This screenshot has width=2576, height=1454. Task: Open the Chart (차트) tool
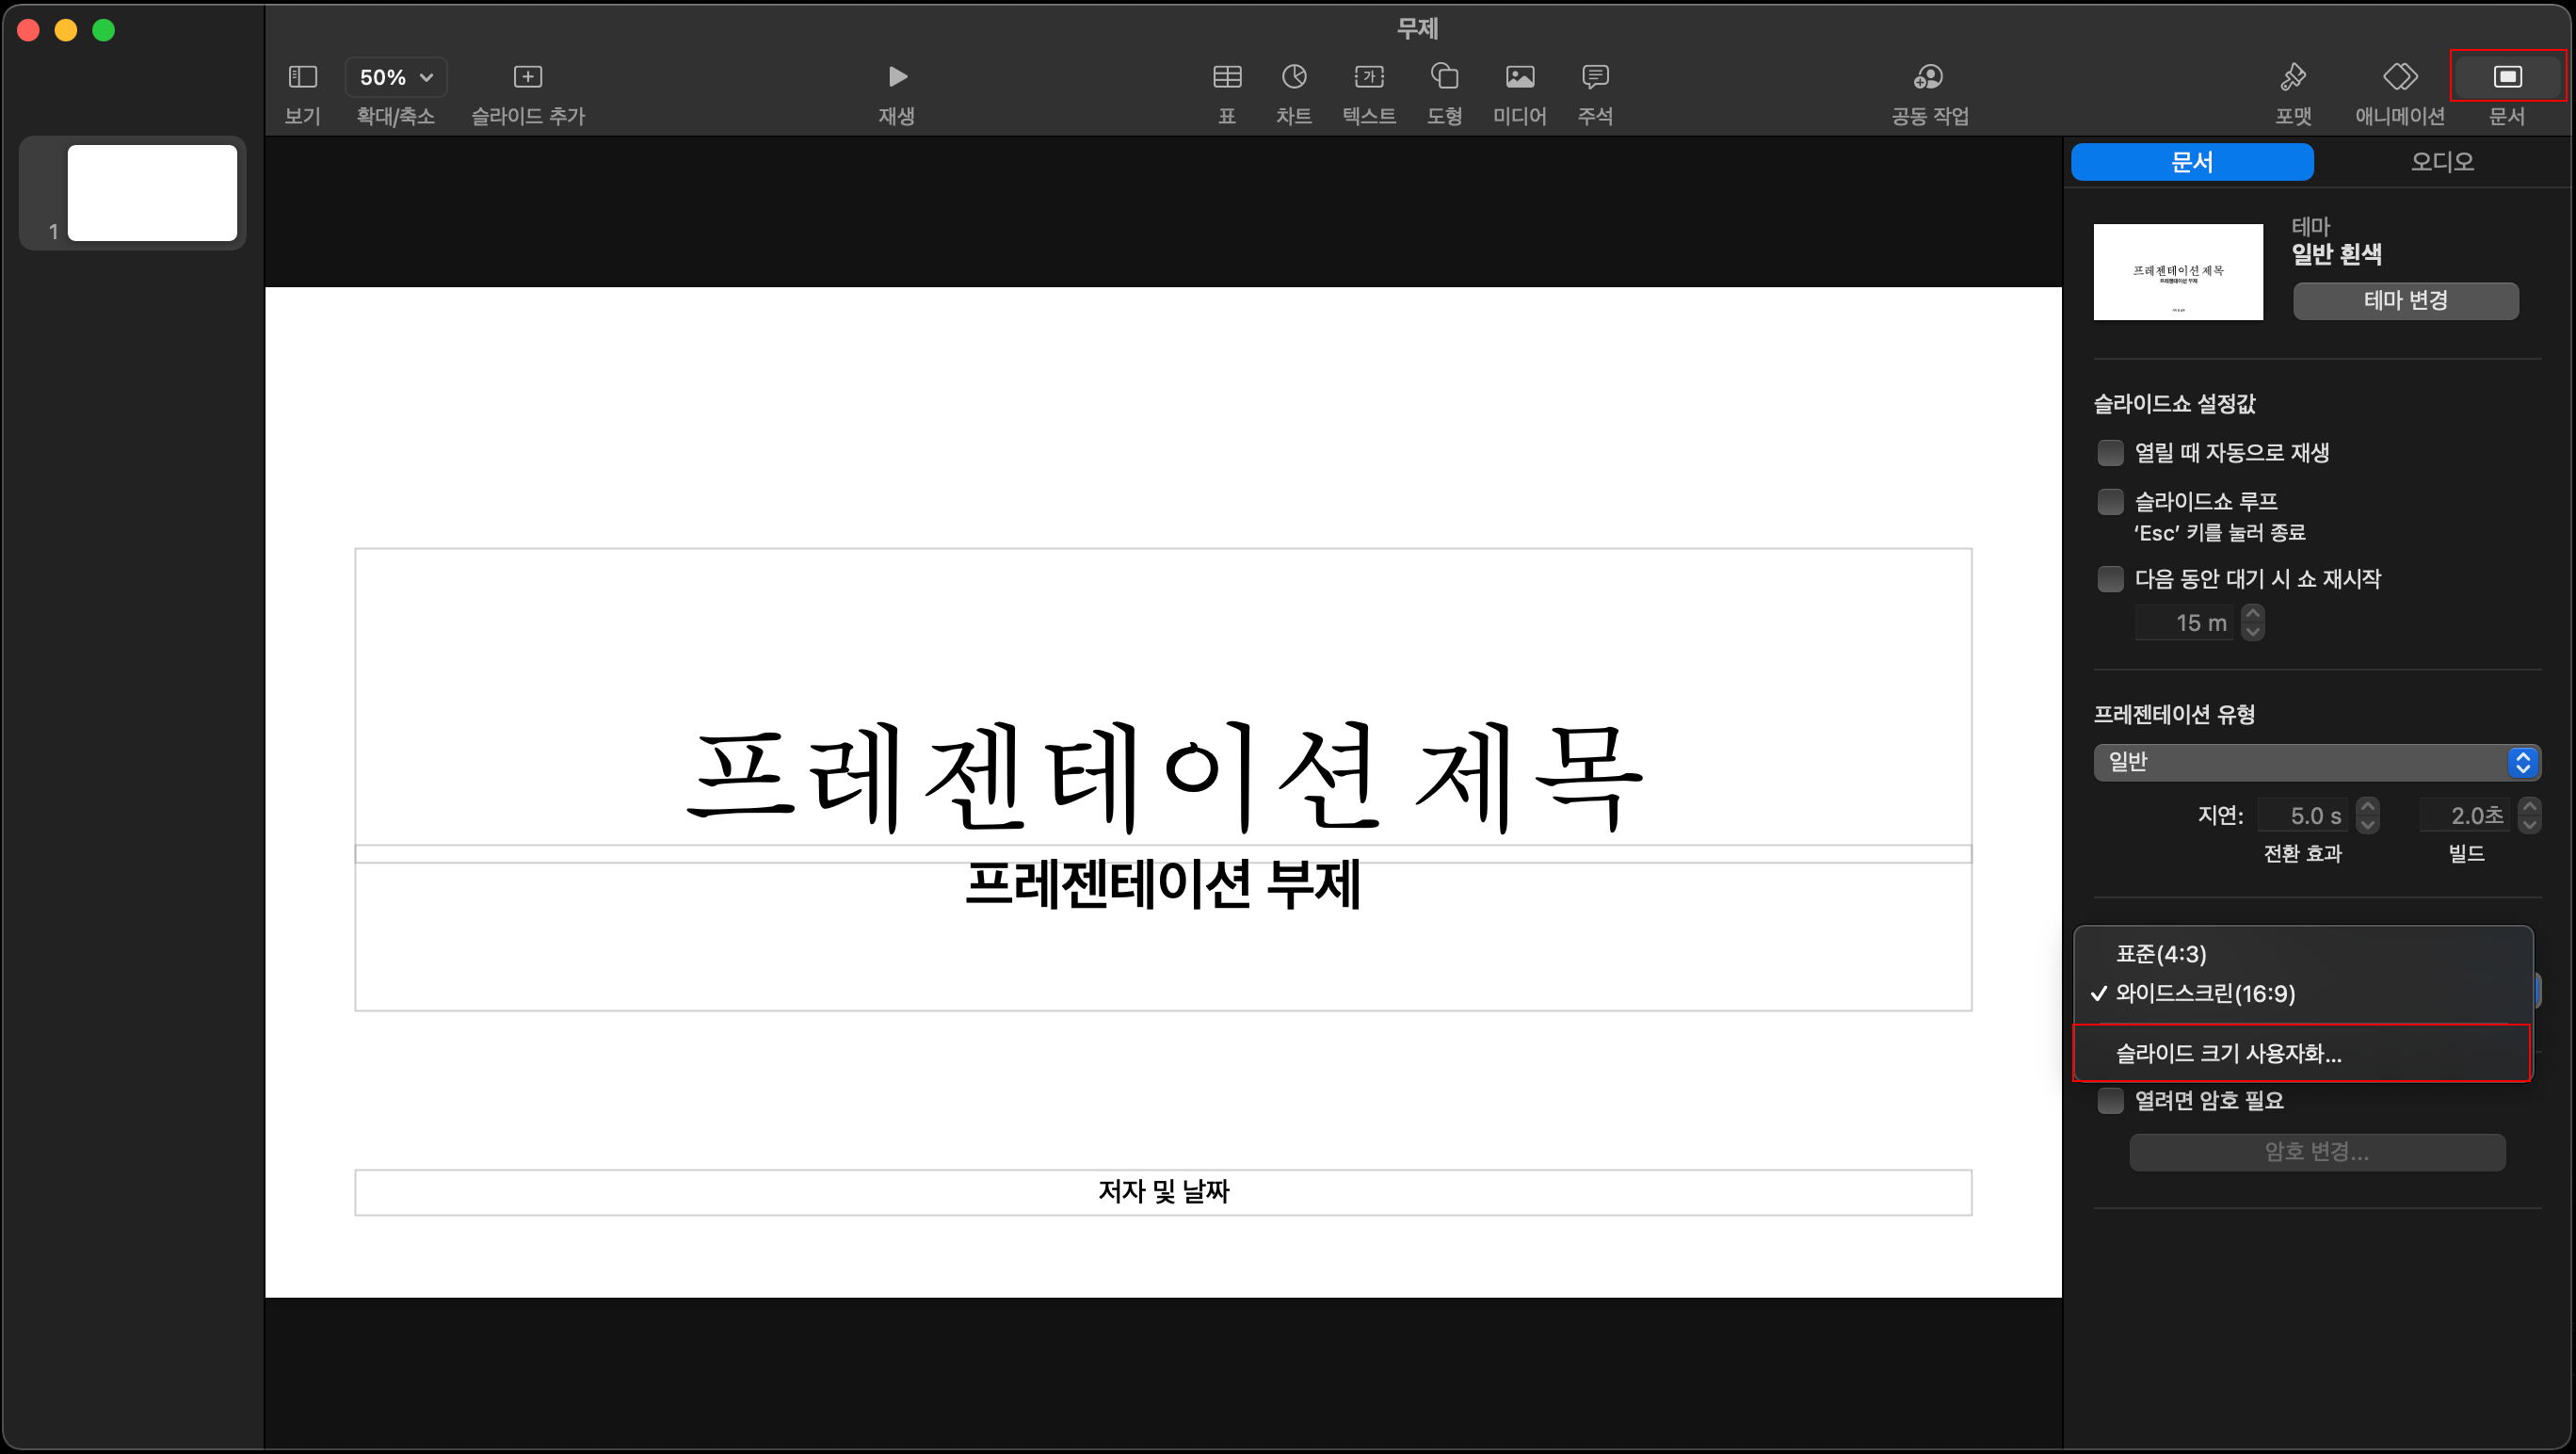(1293, 77)
